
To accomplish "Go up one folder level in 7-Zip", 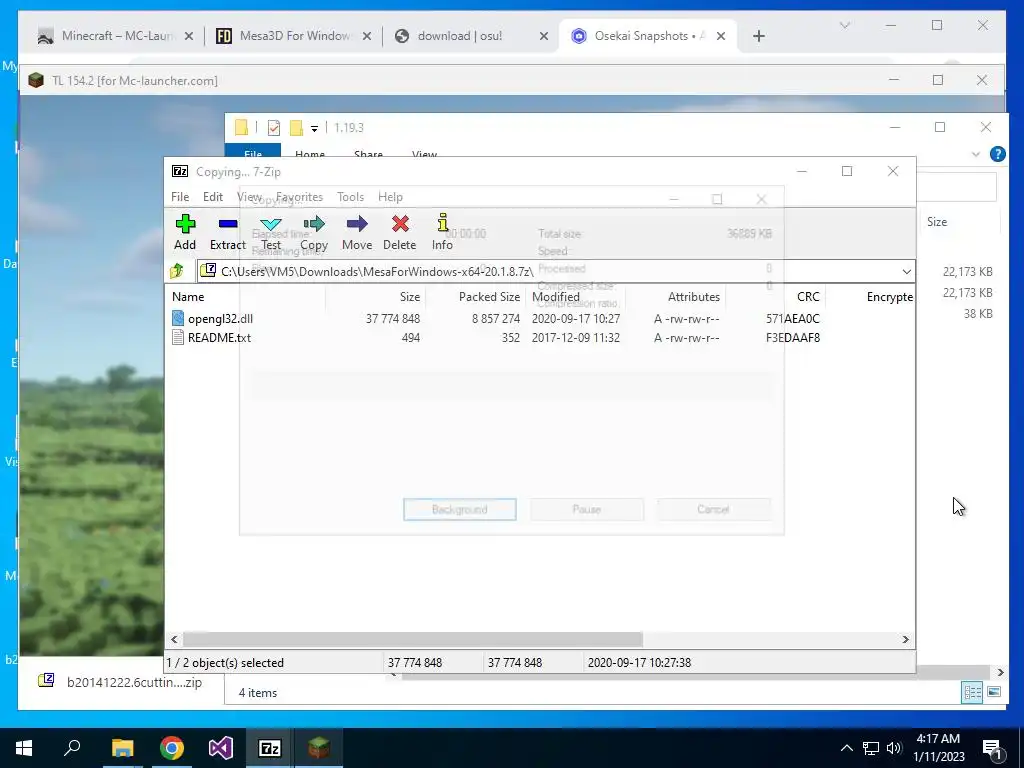I will tap(177, 271).
